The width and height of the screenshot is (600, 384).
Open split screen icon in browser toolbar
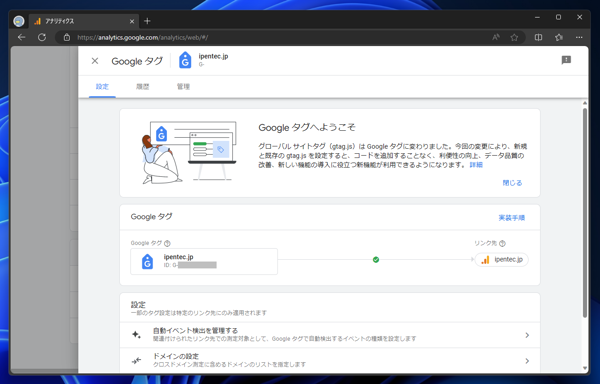point(538,37)
